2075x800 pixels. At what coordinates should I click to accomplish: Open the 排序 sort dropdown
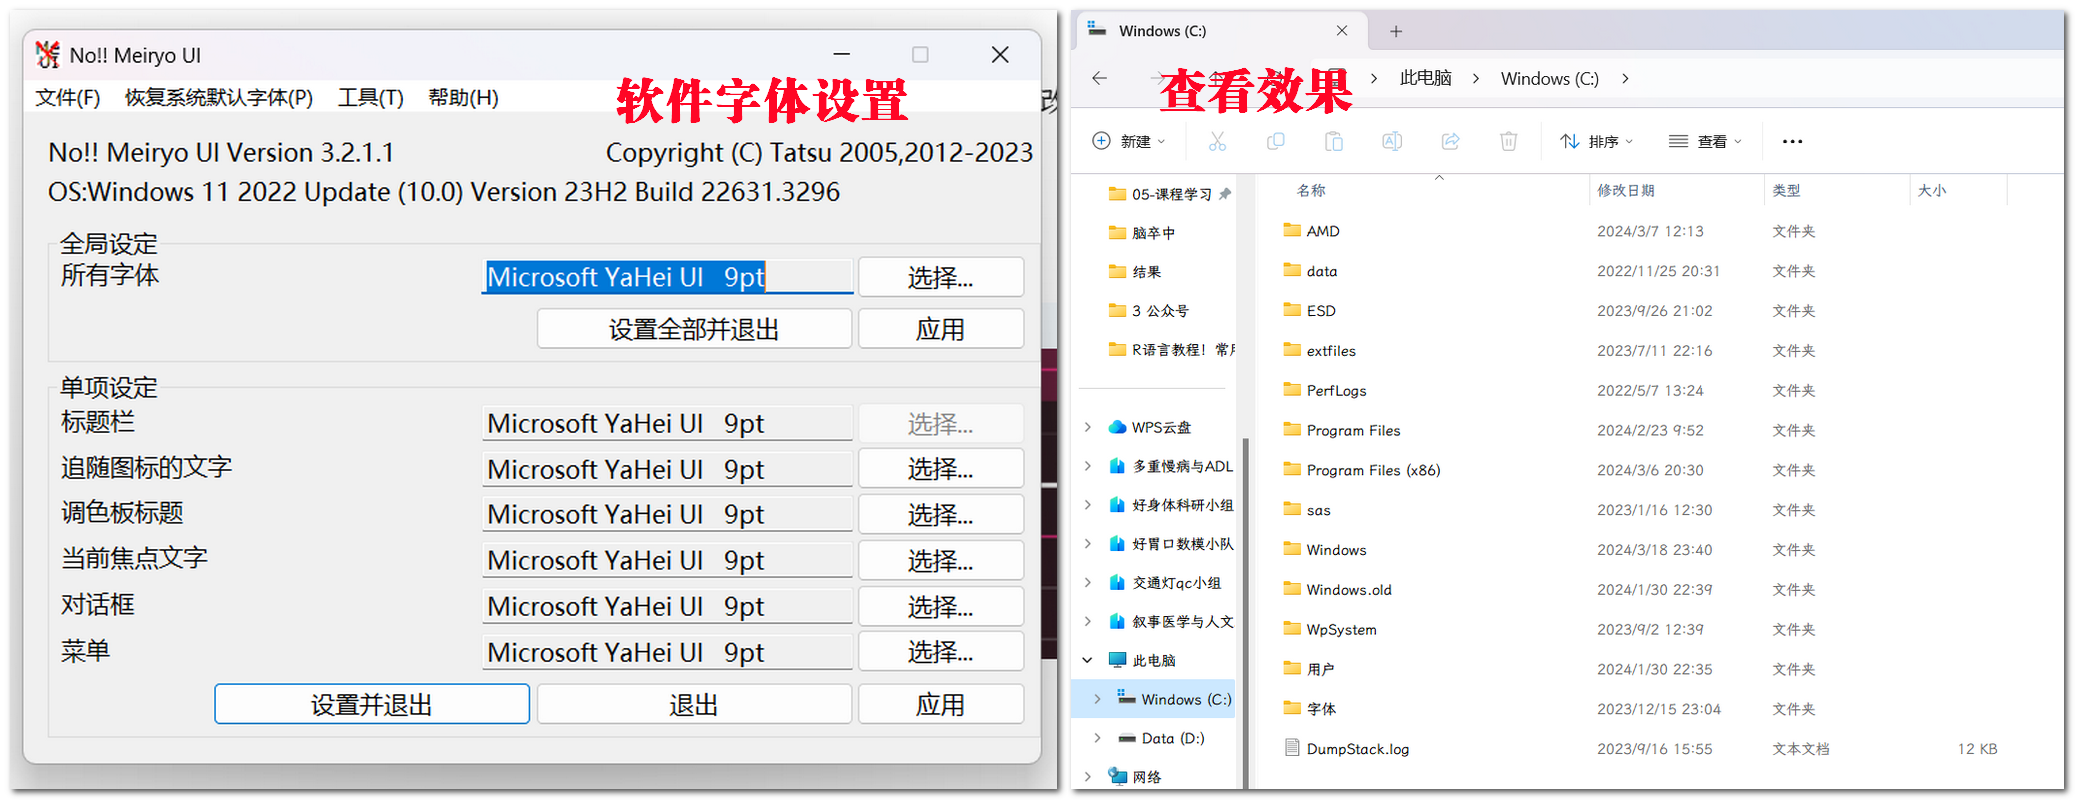point(1596,141)
